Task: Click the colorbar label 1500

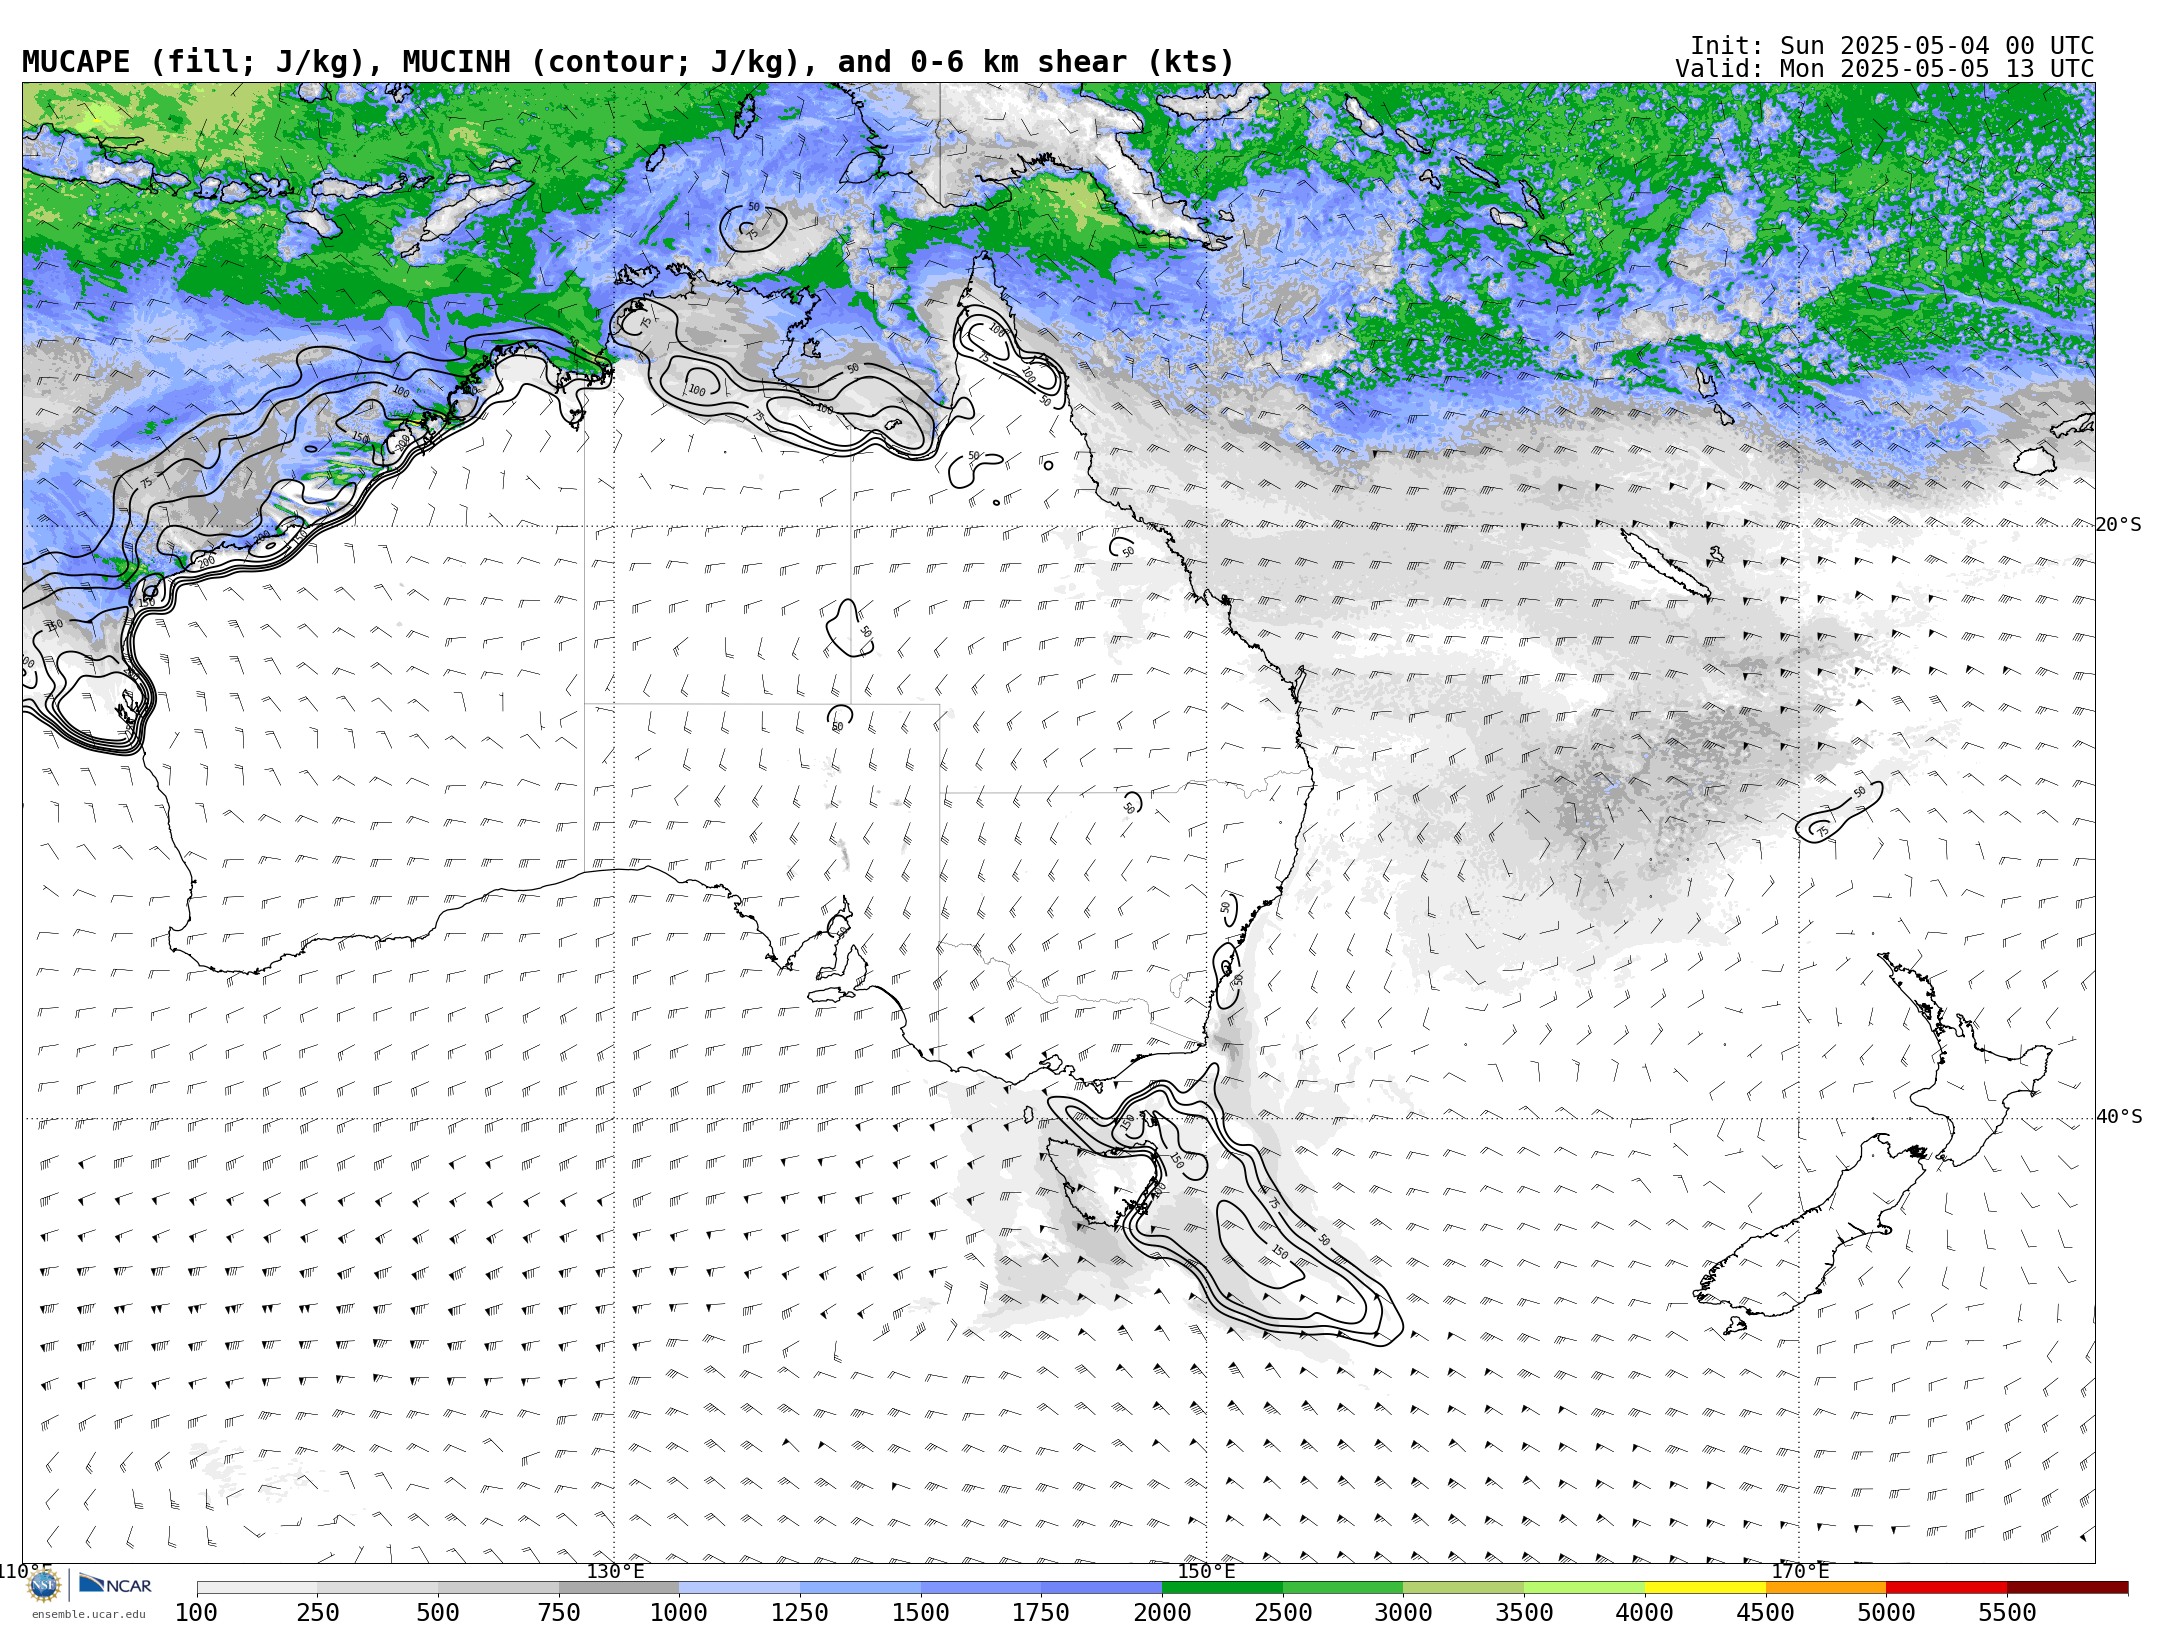Action: 921,1613
